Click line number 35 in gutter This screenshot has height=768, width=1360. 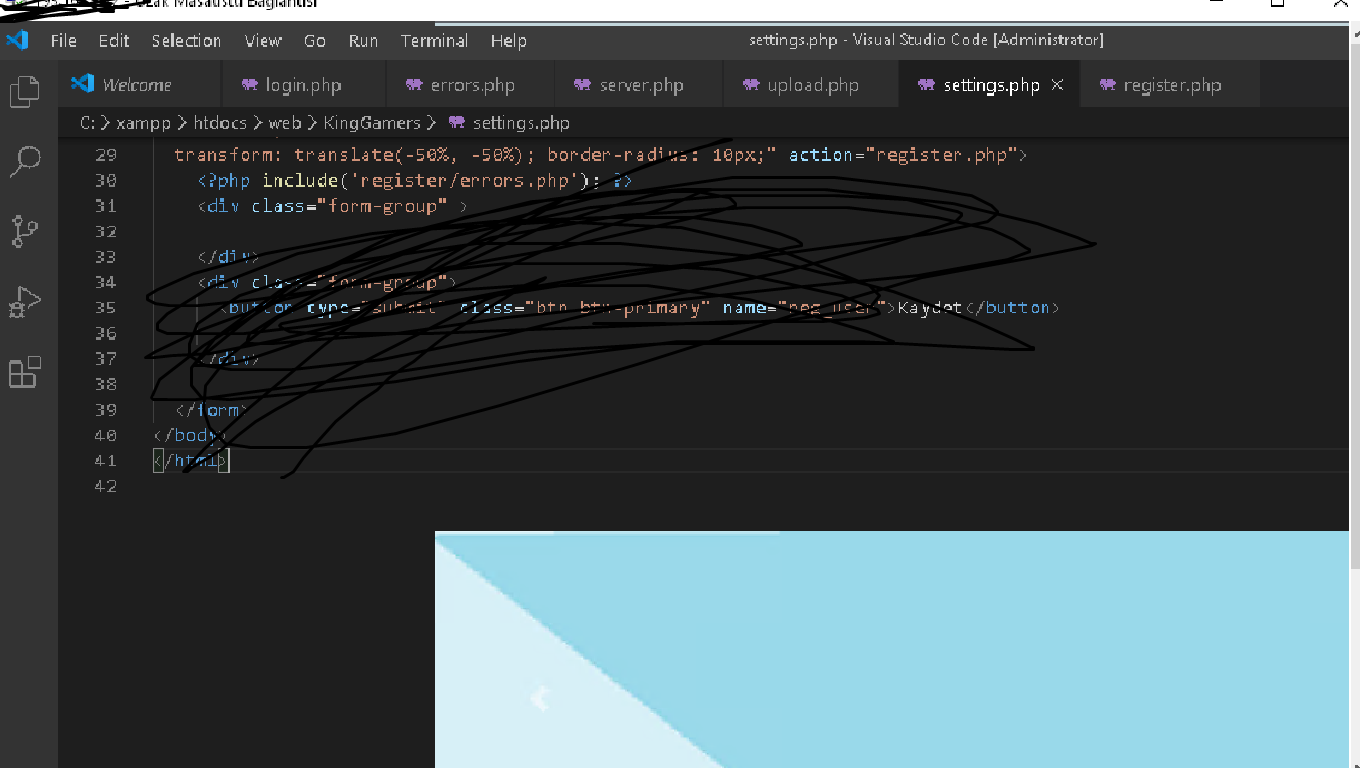(106, 308)
